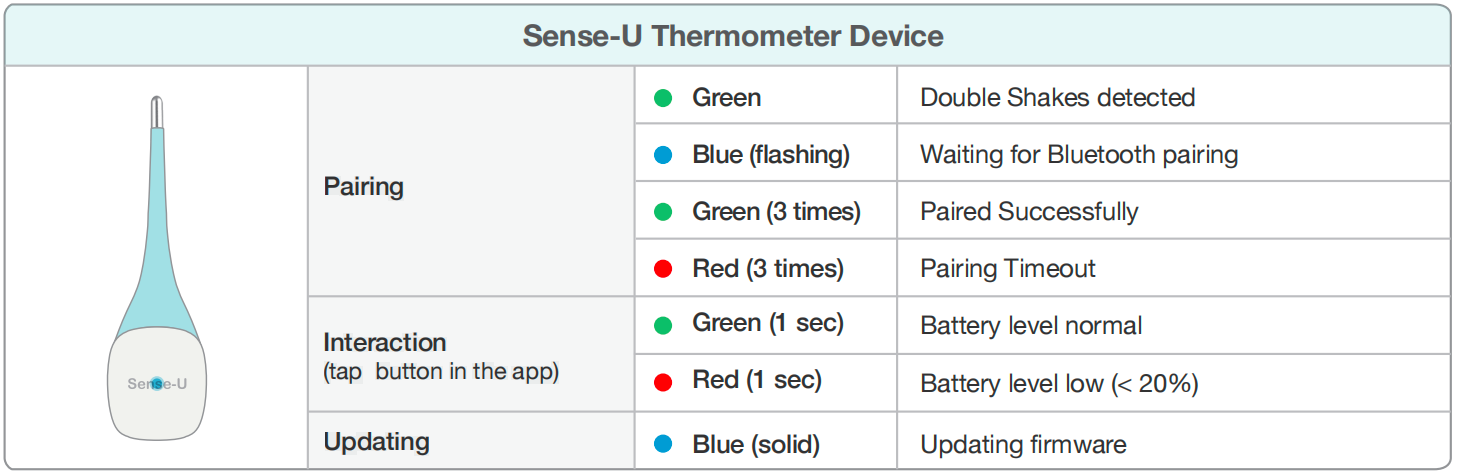
Task: Click the green dot beside Double Shakes detected
Action: pos(662,98)
